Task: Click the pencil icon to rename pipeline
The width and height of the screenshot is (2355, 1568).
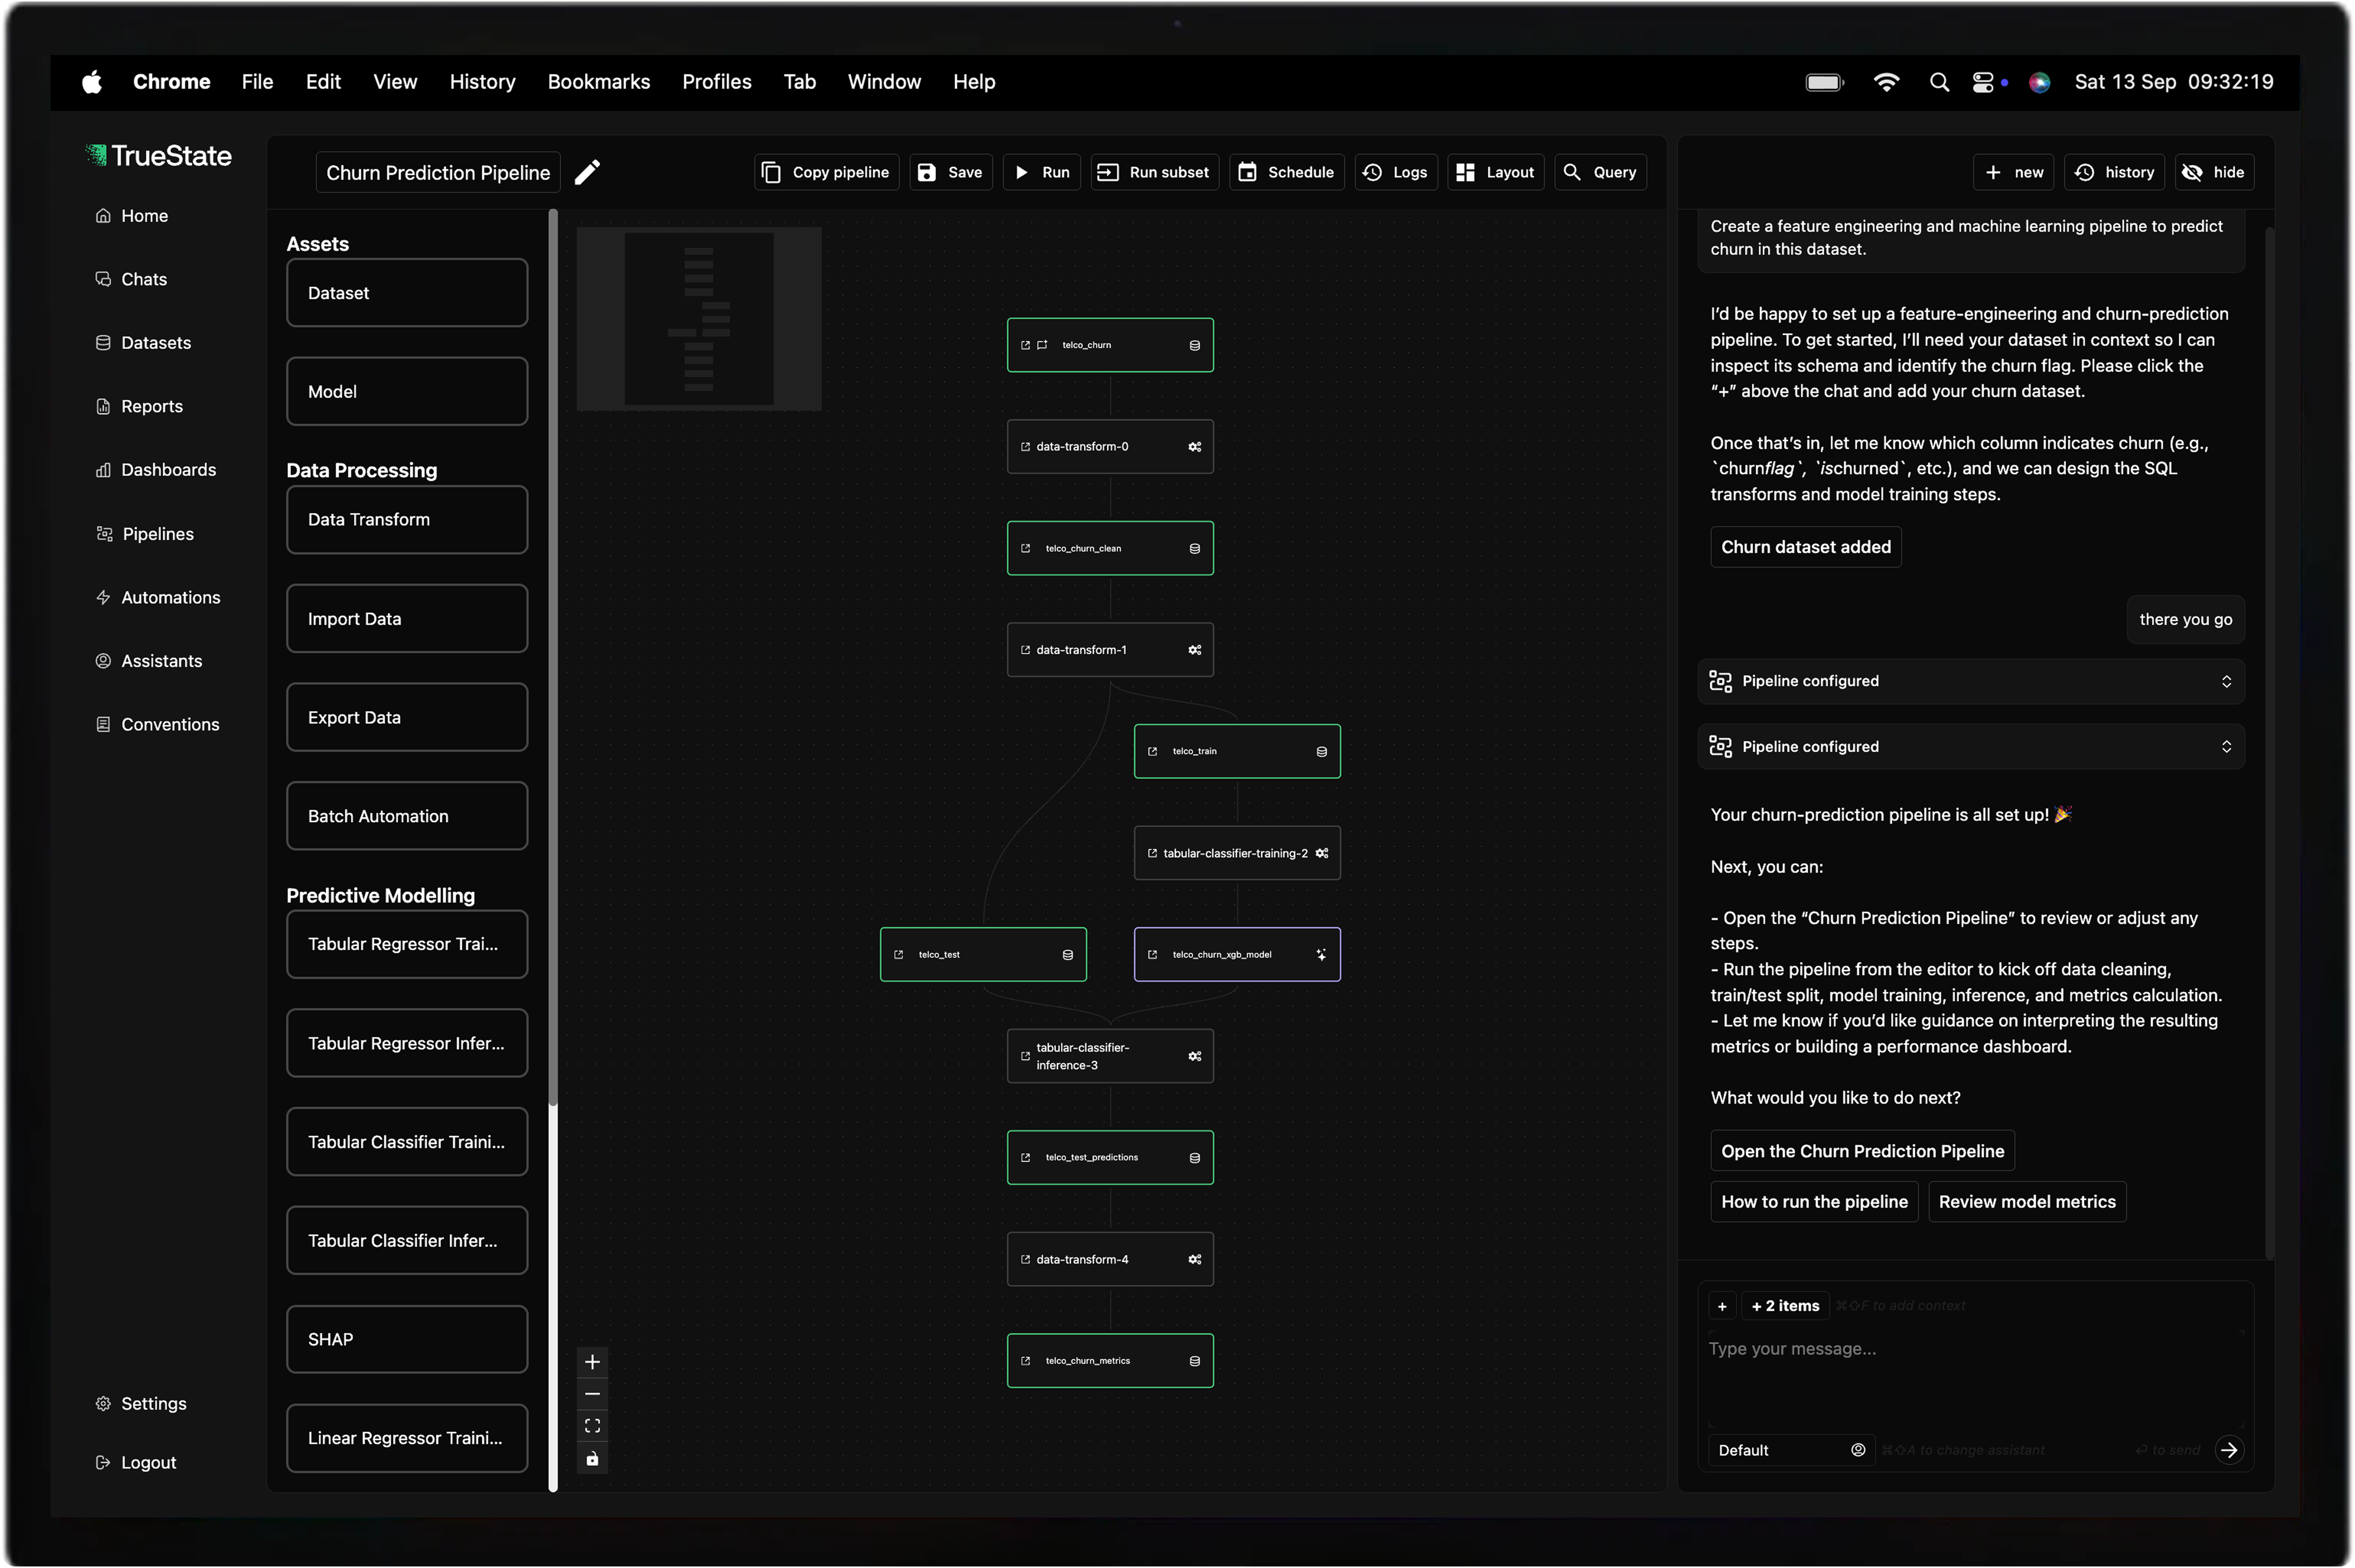Action: tap(587, 172)
